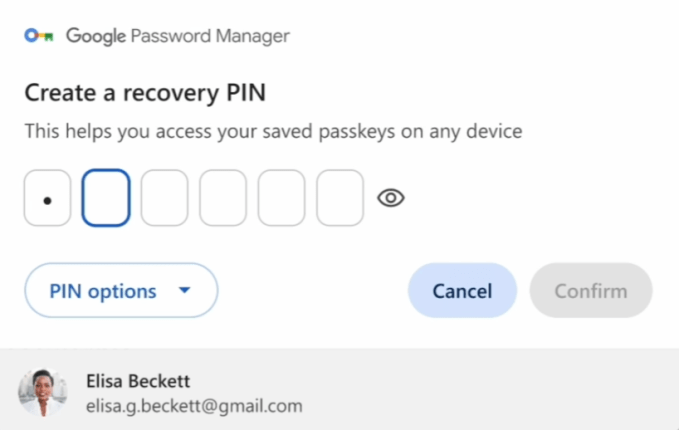The width and height of the screenshot is (679, 430).
Task: Focus the second PIN digit box
Action: [105, 198]
